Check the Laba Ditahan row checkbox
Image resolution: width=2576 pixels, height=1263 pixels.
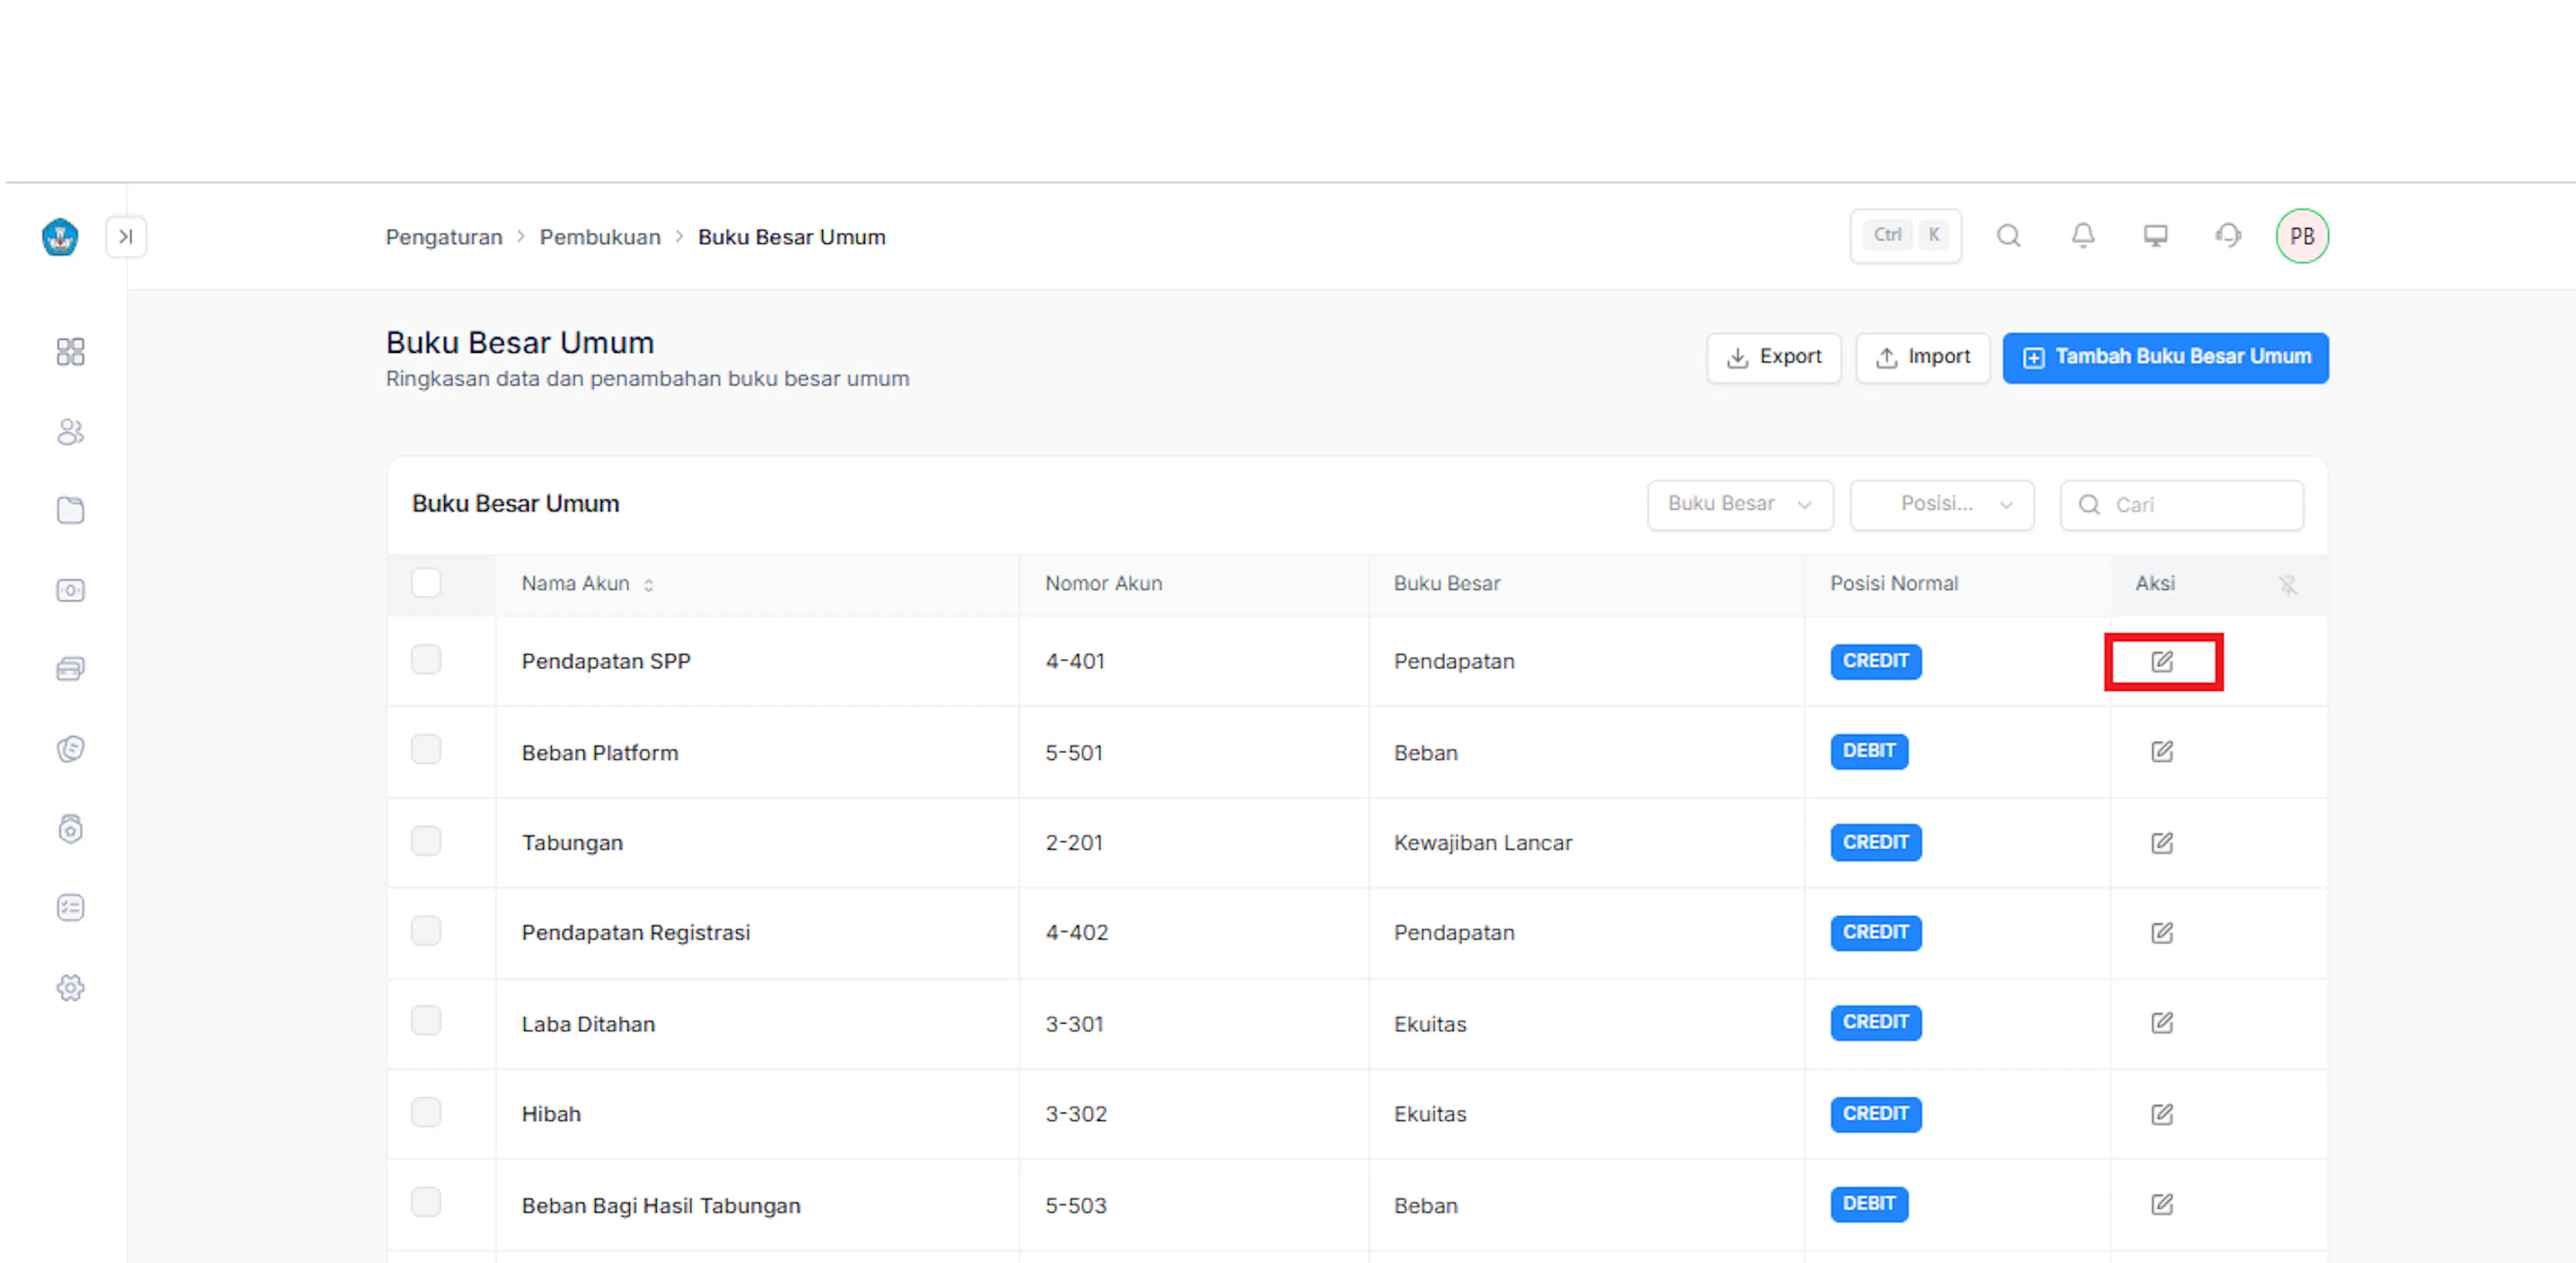click(x=426, y=1020)
